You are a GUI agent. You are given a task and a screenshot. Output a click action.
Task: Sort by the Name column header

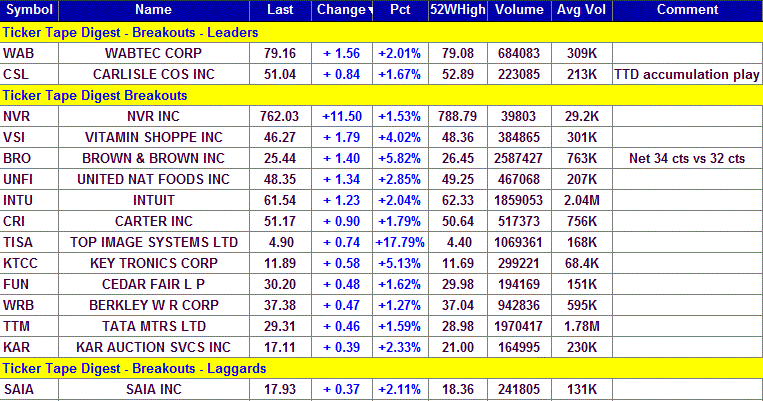coord(154,10)
